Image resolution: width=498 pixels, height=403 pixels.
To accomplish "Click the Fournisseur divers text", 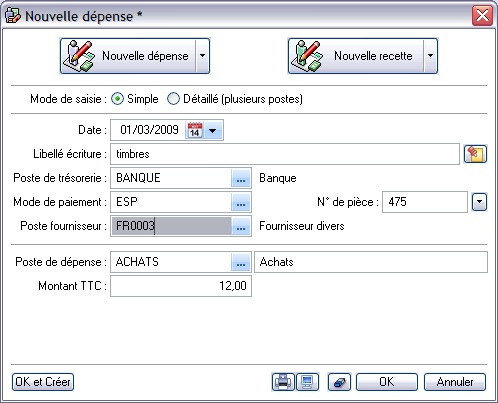I will pos(302,226).
